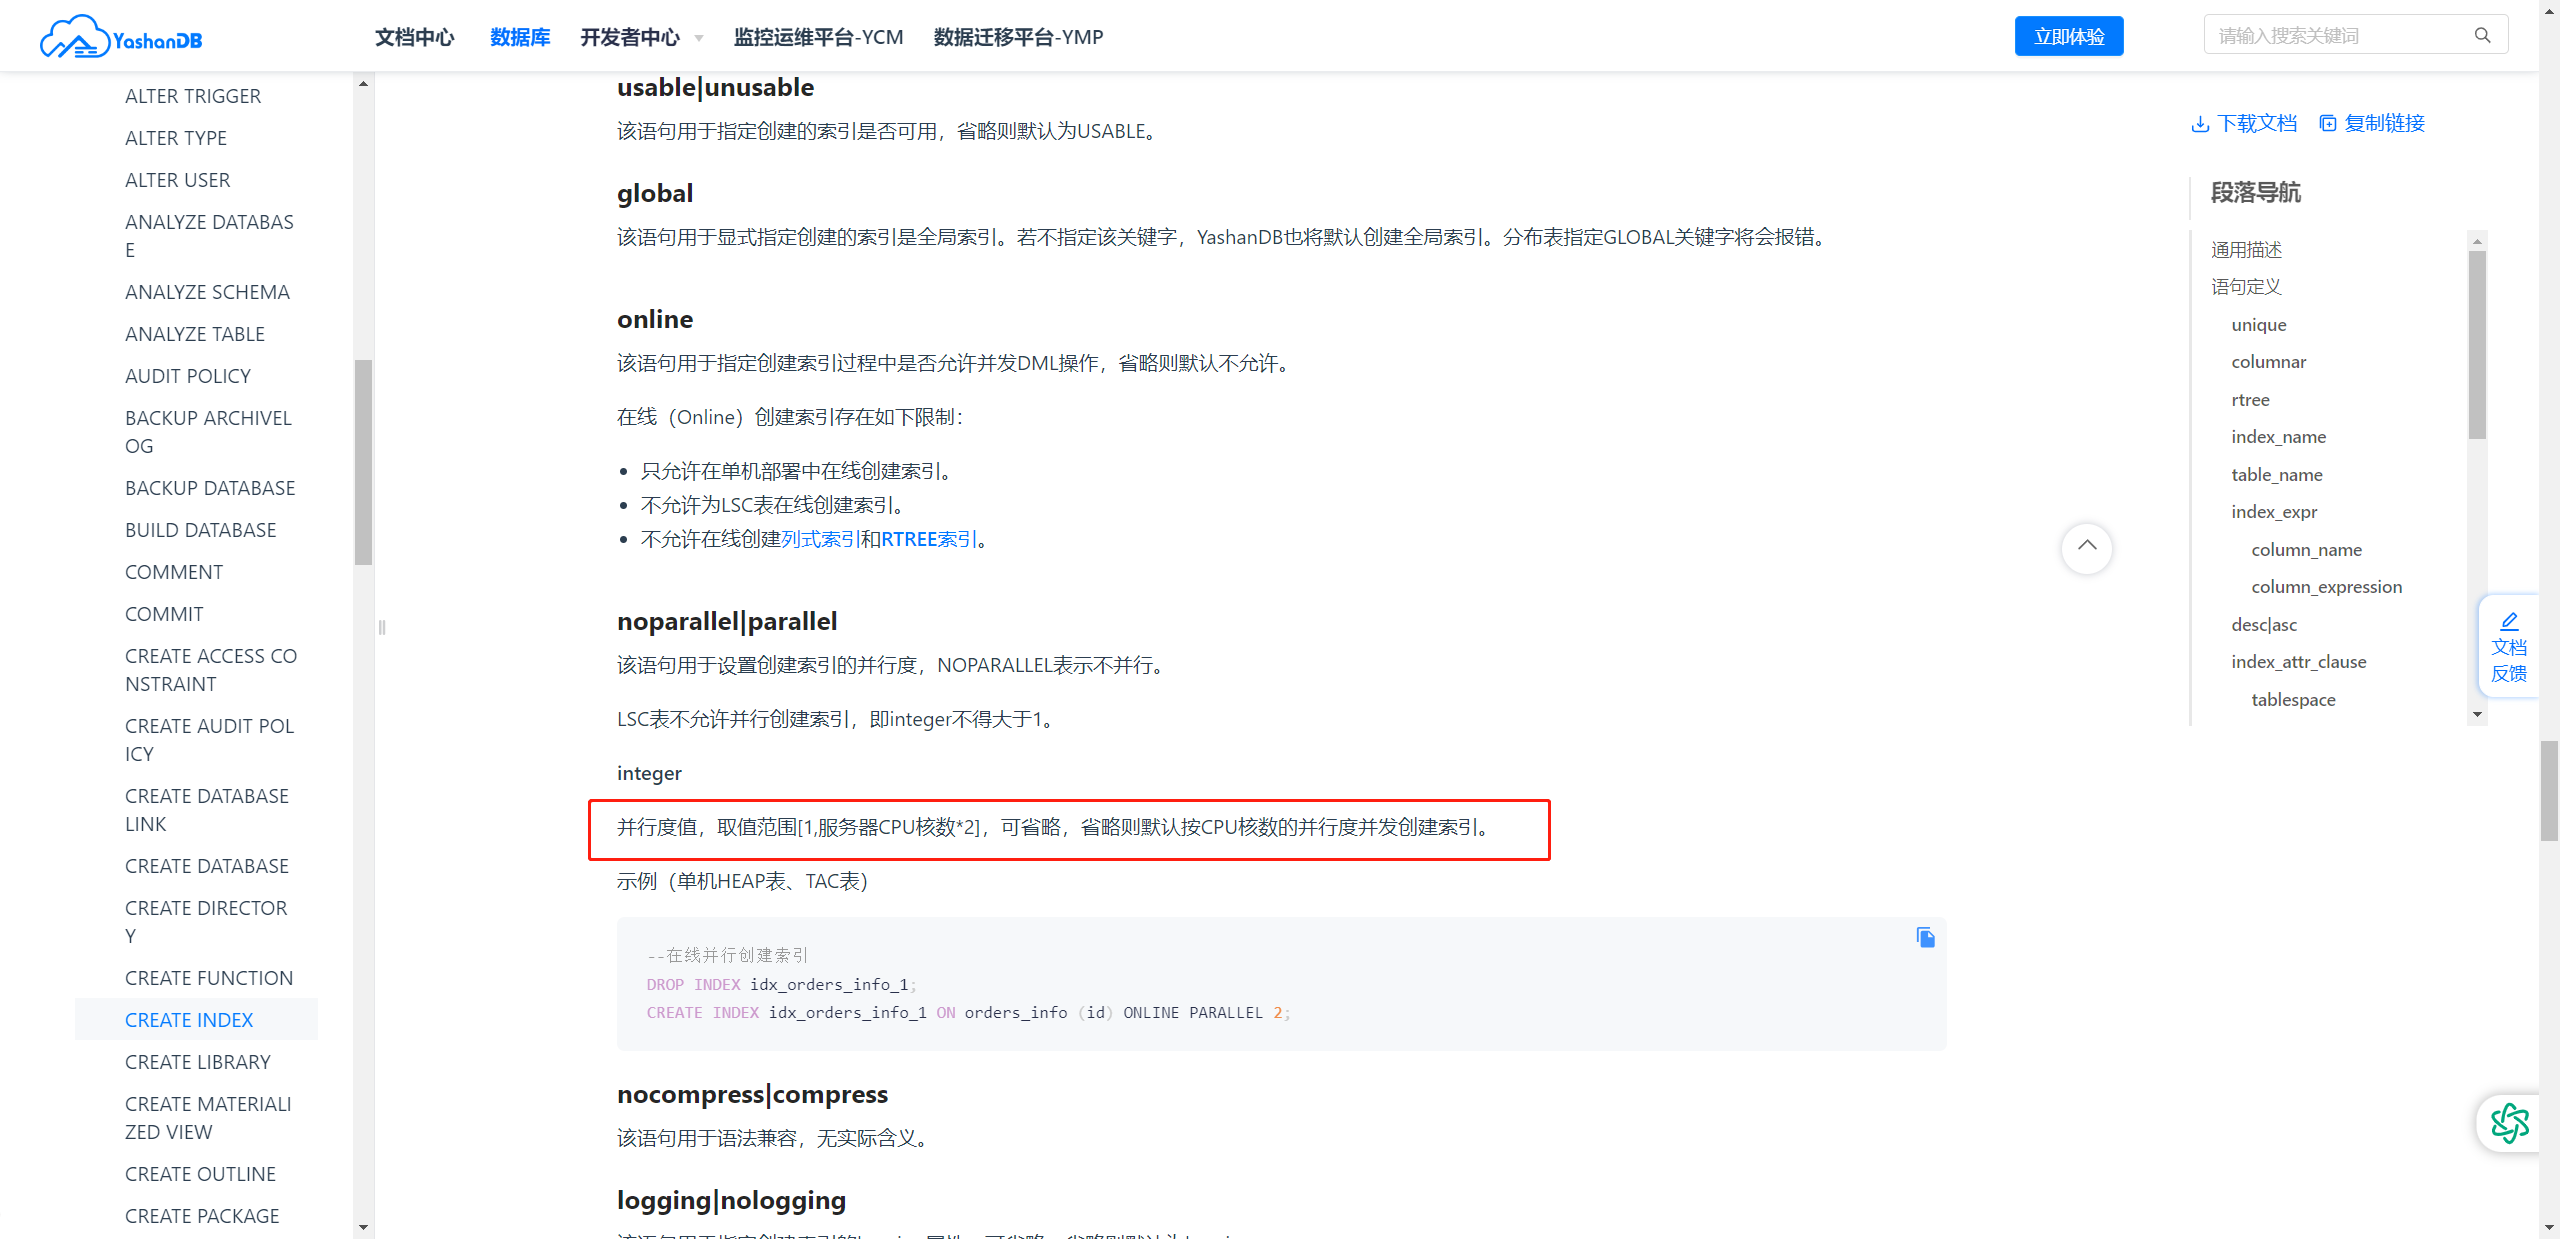
Task: Open the 数据迁移平台-YMP menu item
Action: click(x=1018, y=38)
